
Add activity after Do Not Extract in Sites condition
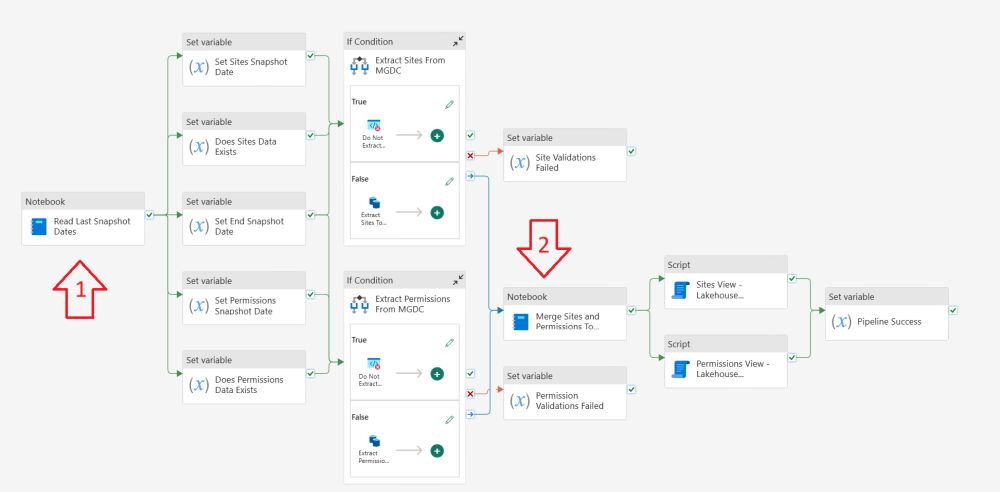[437, 135]
